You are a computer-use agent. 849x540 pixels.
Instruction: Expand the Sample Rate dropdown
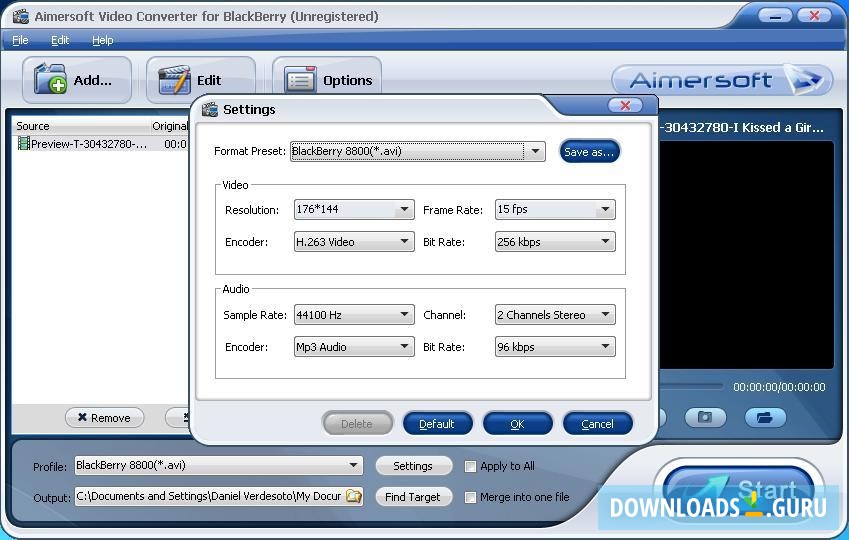pyautogui.click(x=404, y=315)
